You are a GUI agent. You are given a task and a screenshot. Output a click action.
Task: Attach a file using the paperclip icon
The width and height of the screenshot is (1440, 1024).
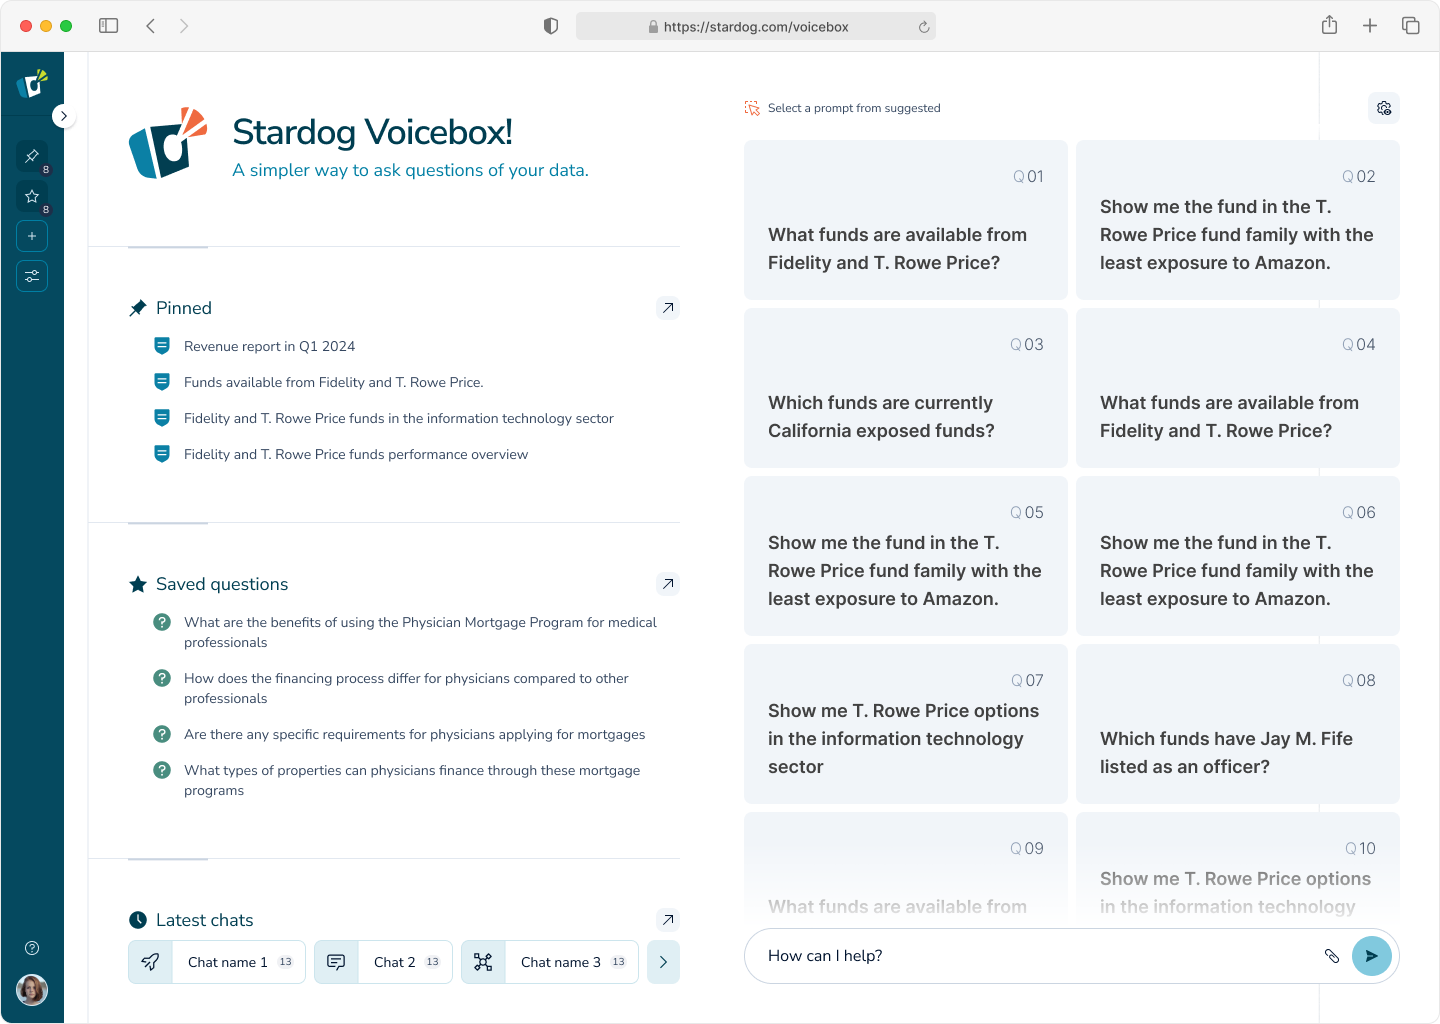click(x=1332, y=956)
